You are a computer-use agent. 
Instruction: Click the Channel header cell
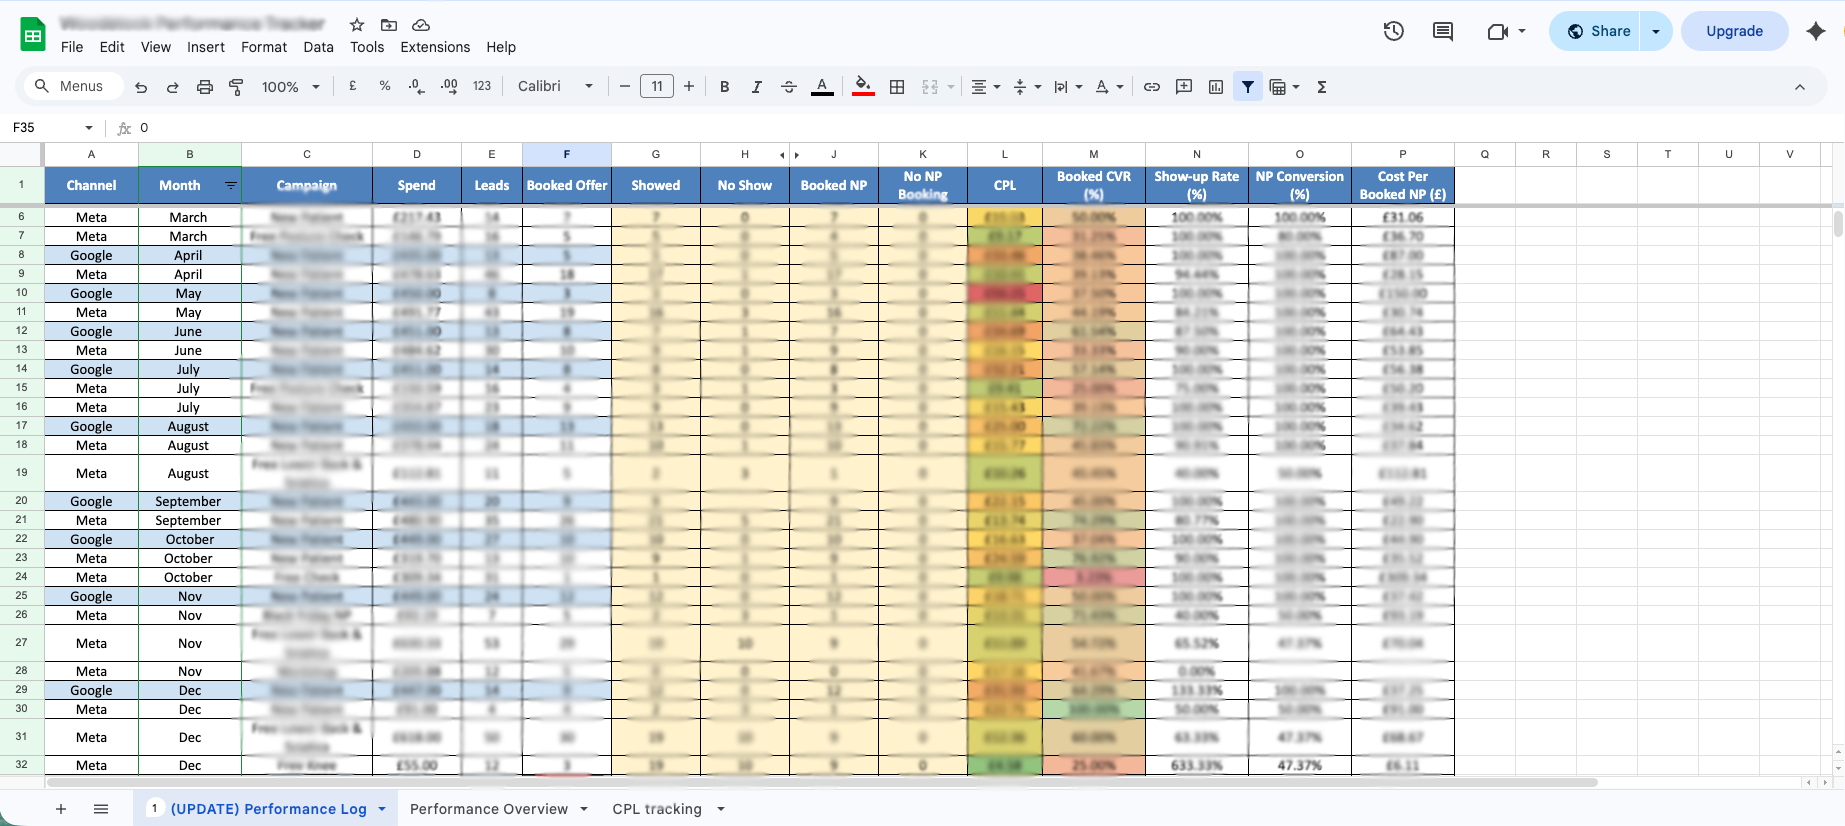click(x=91, y=185)
